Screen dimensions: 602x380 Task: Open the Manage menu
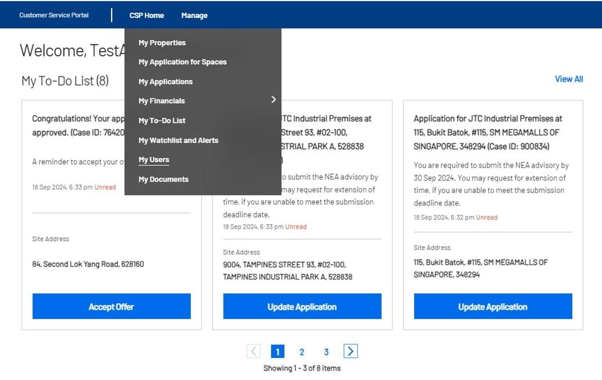coord(194,15)
